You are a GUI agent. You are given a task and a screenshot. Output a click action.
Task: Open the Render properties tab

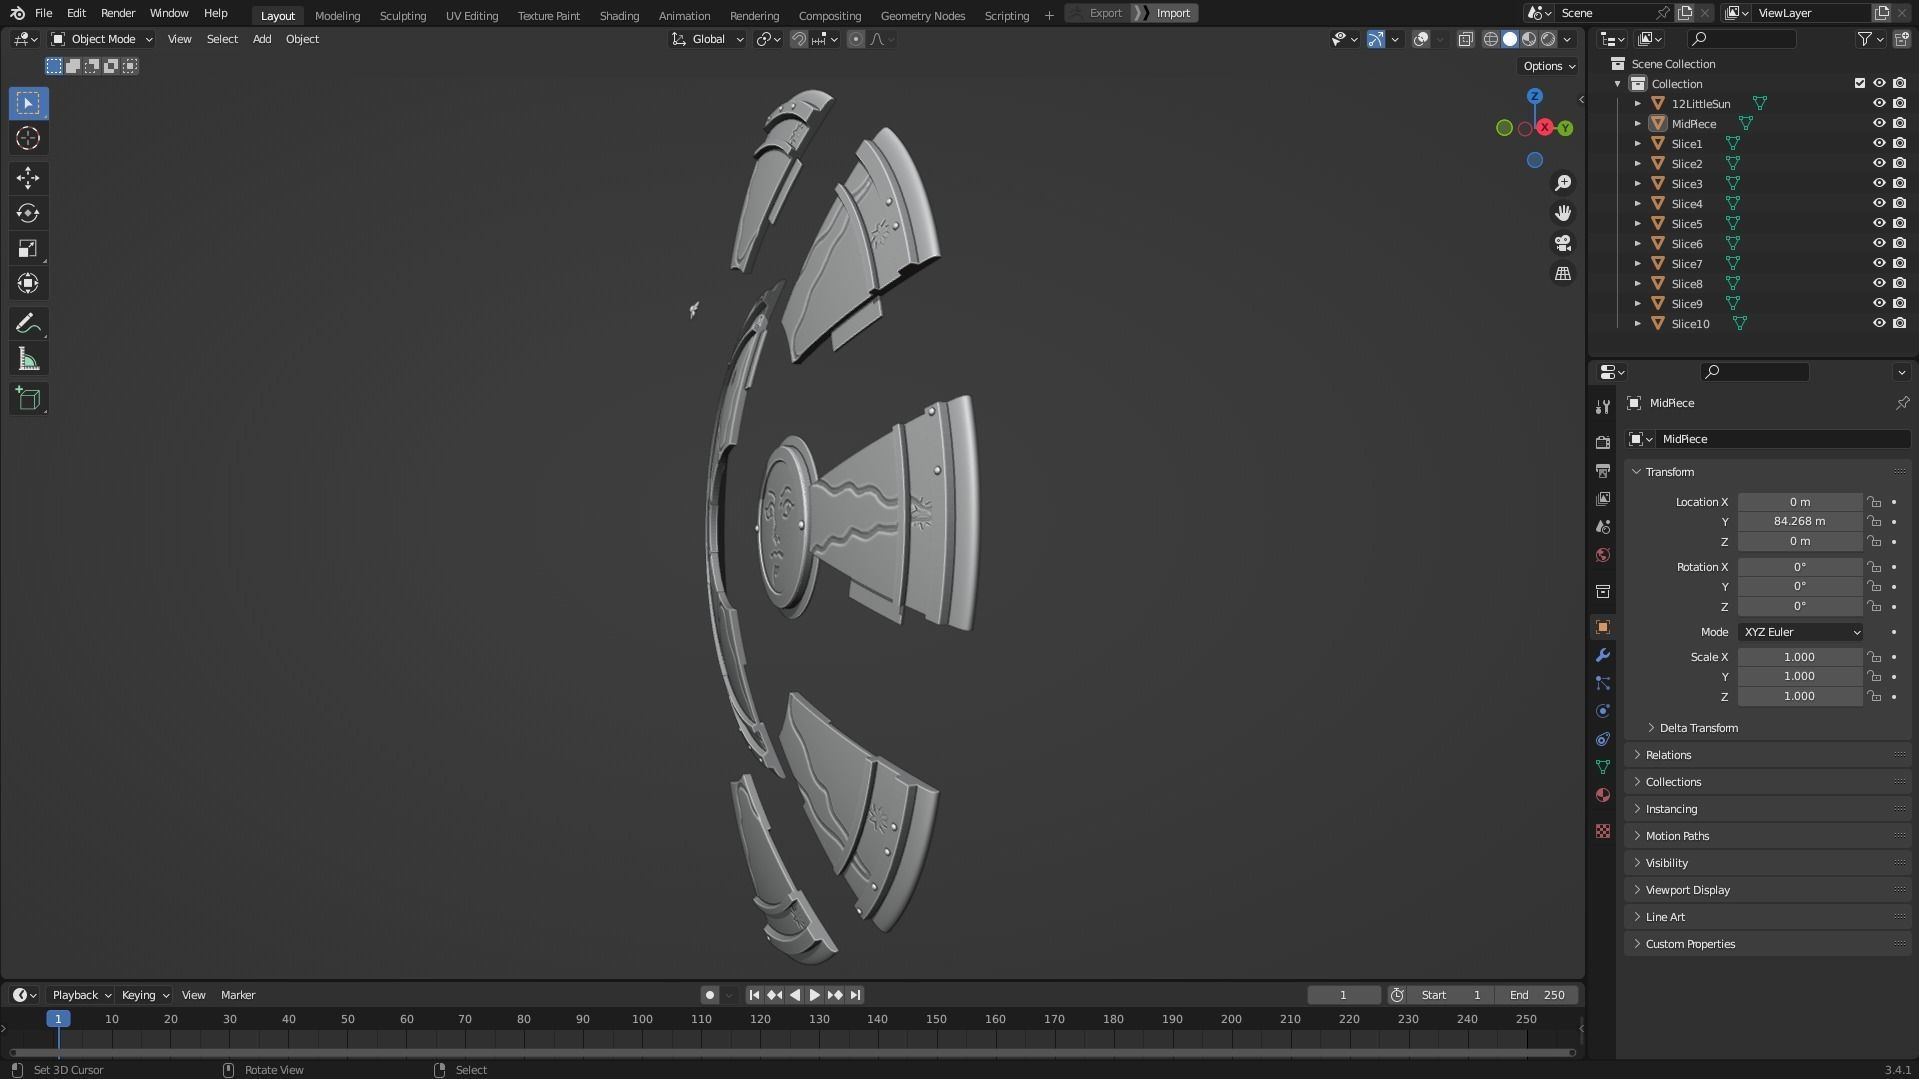coord(1603,442)
